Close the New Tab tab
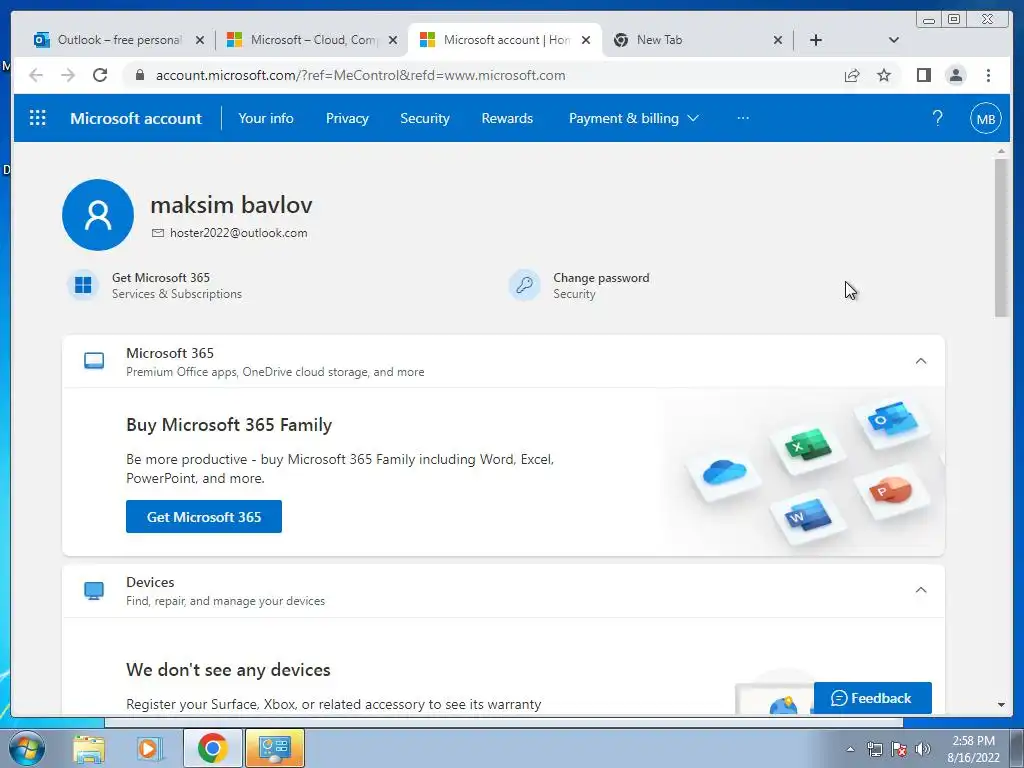Viewport: 1024px width, 768px height. point(777,40)
